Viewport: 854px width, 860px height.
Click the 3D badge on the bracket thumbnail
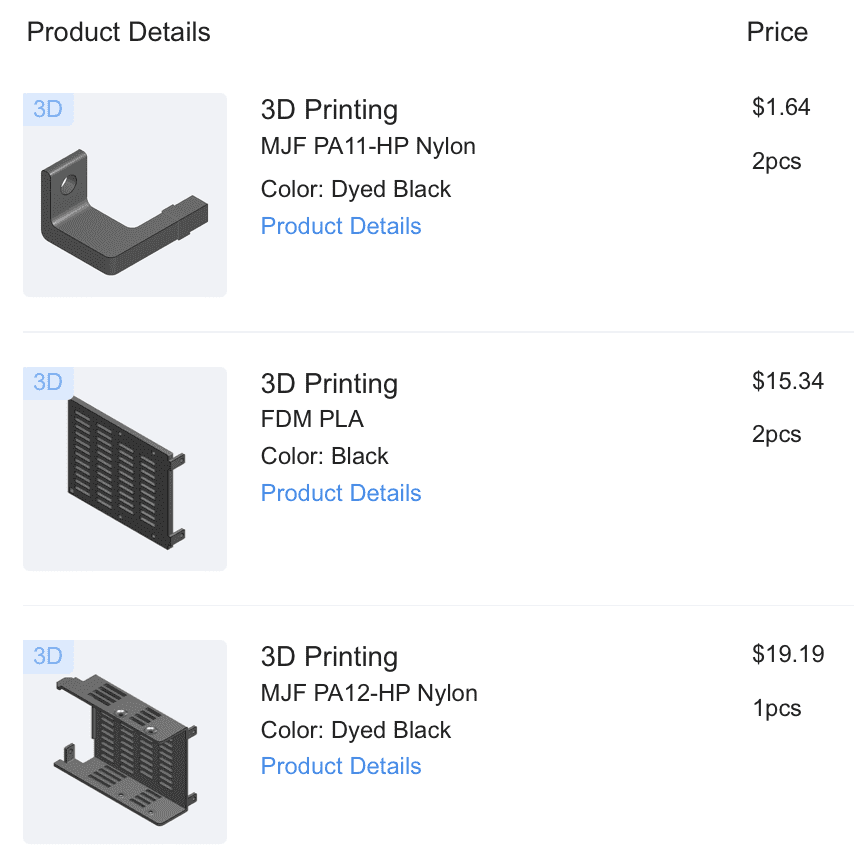tap(48, 109)
